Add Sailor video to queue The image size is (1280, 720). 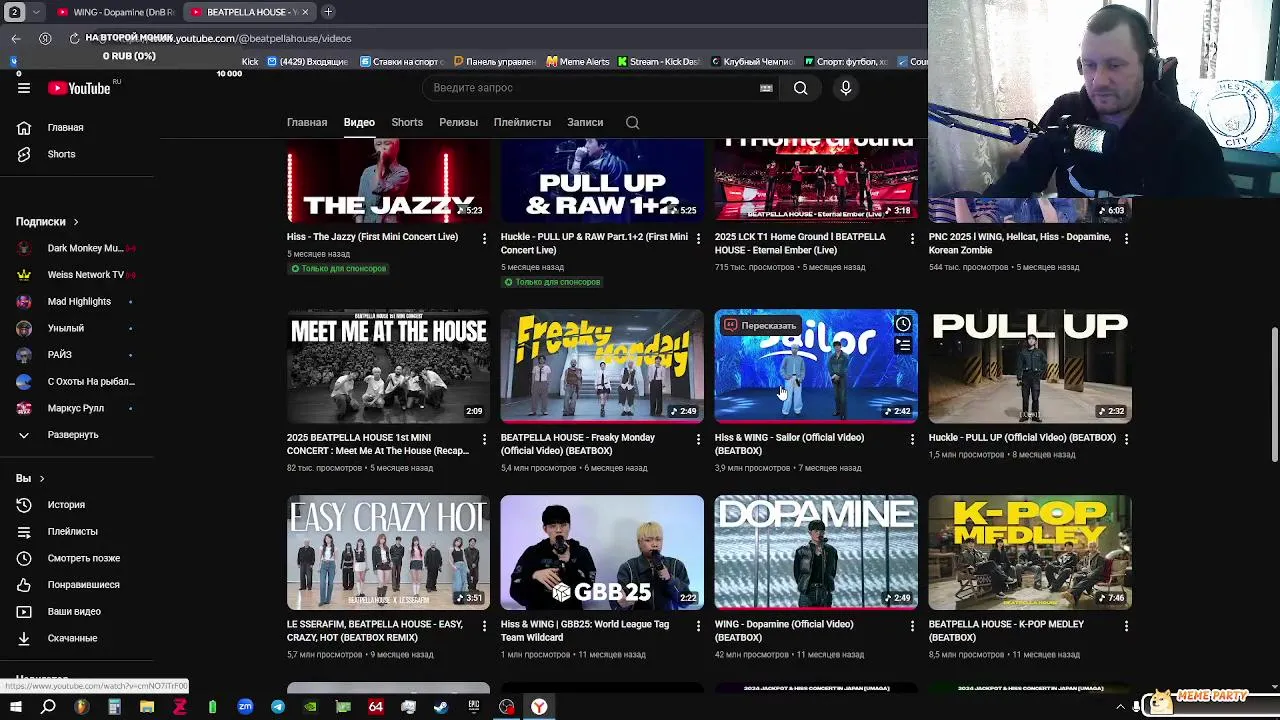(x=903, y=345)
